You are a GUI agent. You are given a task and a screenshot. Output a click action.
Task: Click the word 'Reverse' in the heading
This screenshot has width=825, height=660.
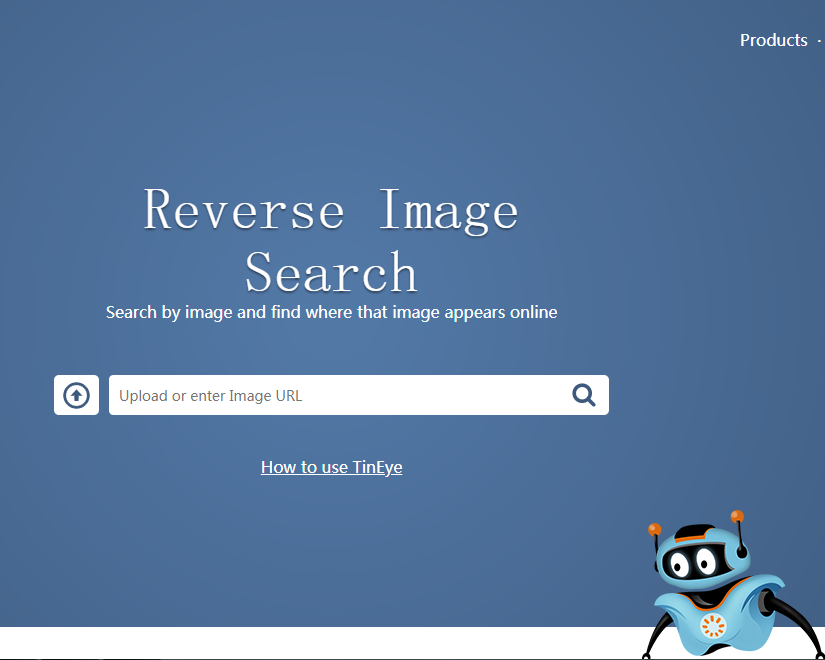[x=244, y=211]
